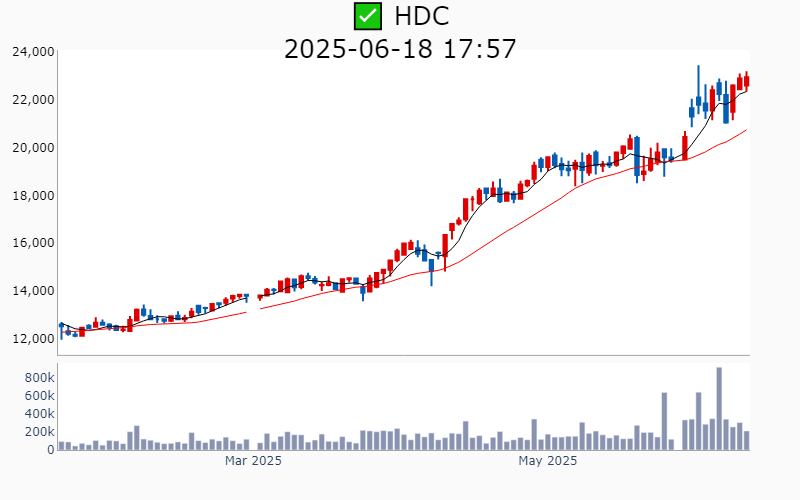800x500 pixels.
Task: Click the 14,000 price axis label
Action: pyautogui.click(x=33, y=291)
